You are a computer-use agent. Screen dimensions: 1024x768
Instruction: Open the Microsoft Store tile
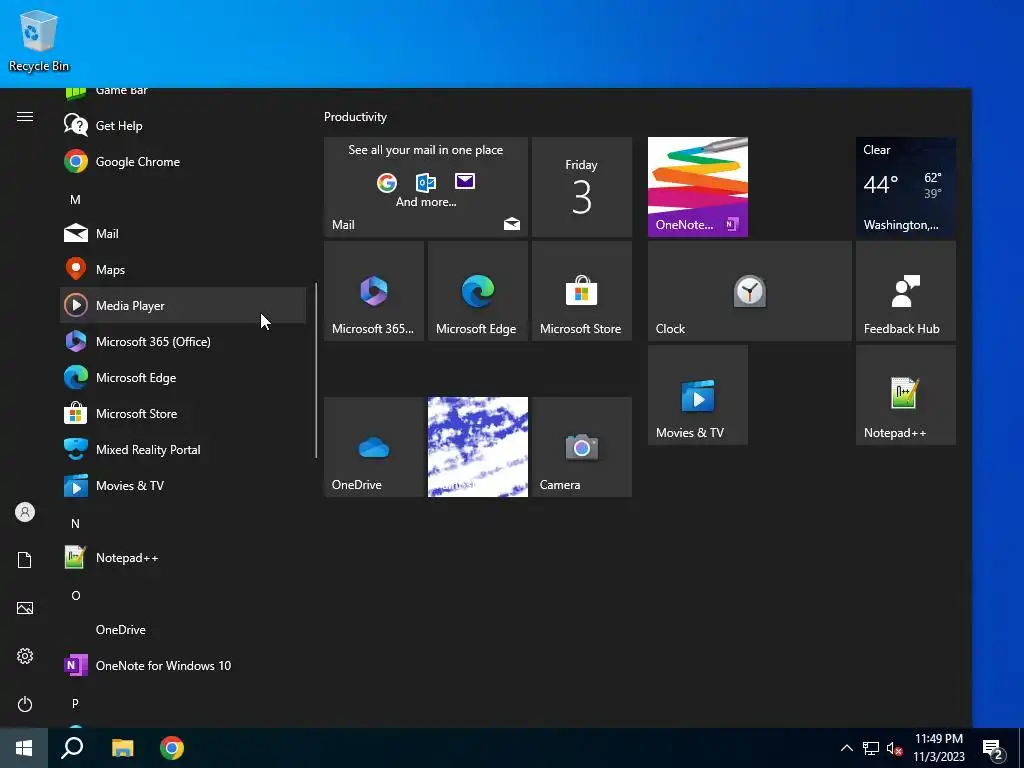click(582, 291)
